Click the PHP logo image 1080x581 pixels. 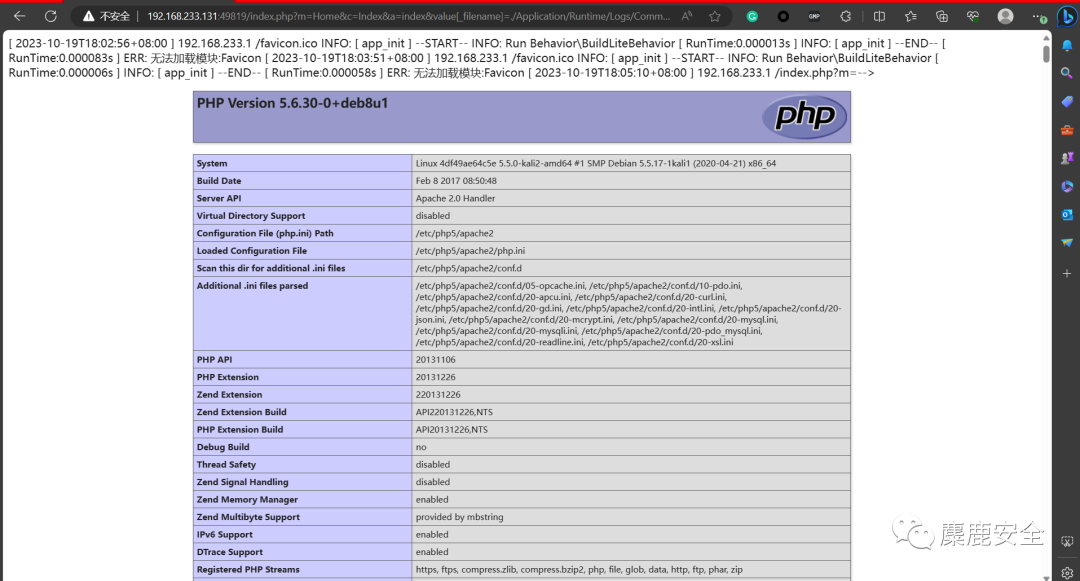804,116
